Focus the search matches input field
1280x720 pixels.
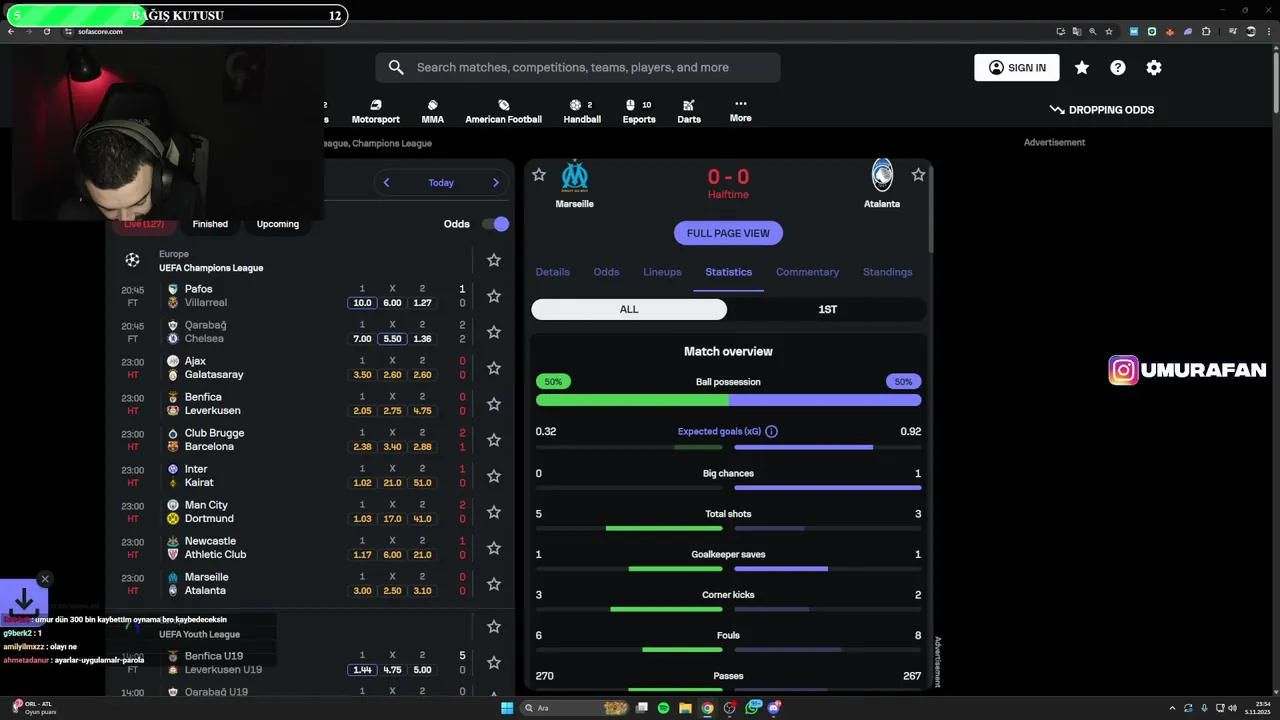578,68
